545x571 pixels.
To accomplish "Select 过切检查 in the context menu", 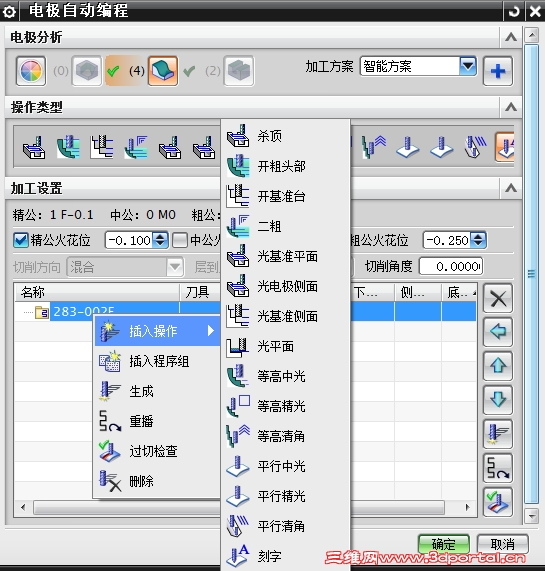I will 157,451.
